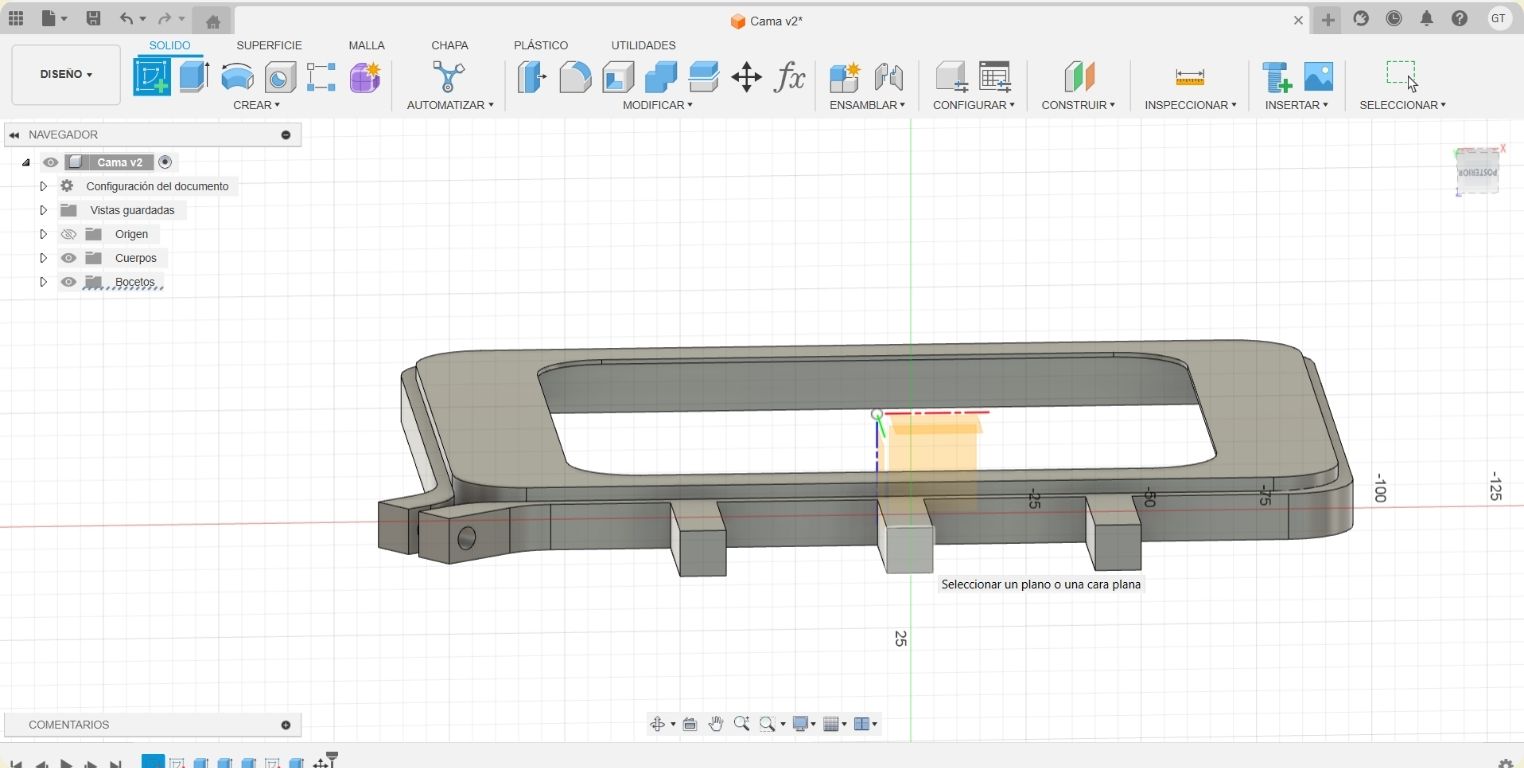Open the AUTOMATIZAR menu label

[450, 105]
